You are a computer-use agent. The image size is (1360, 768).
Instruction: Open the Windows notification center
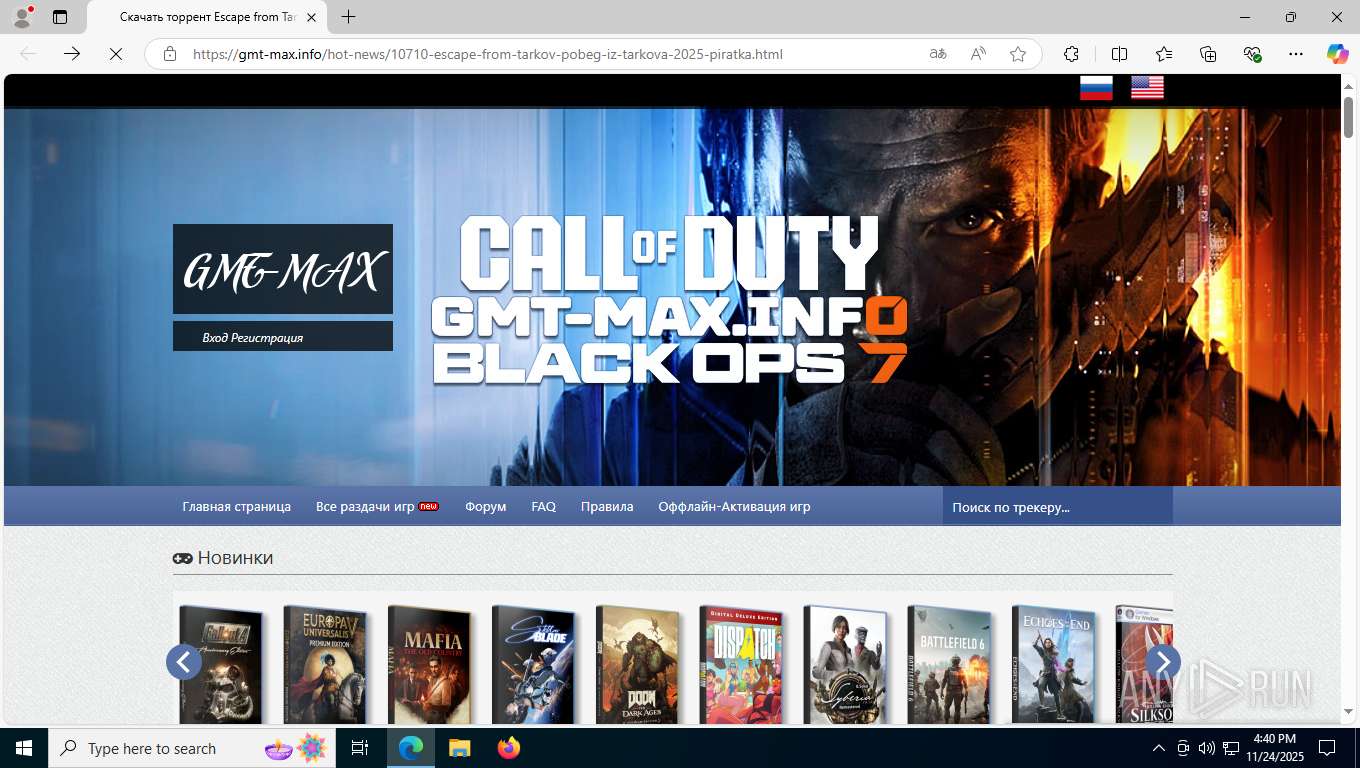pos(1327,748)
